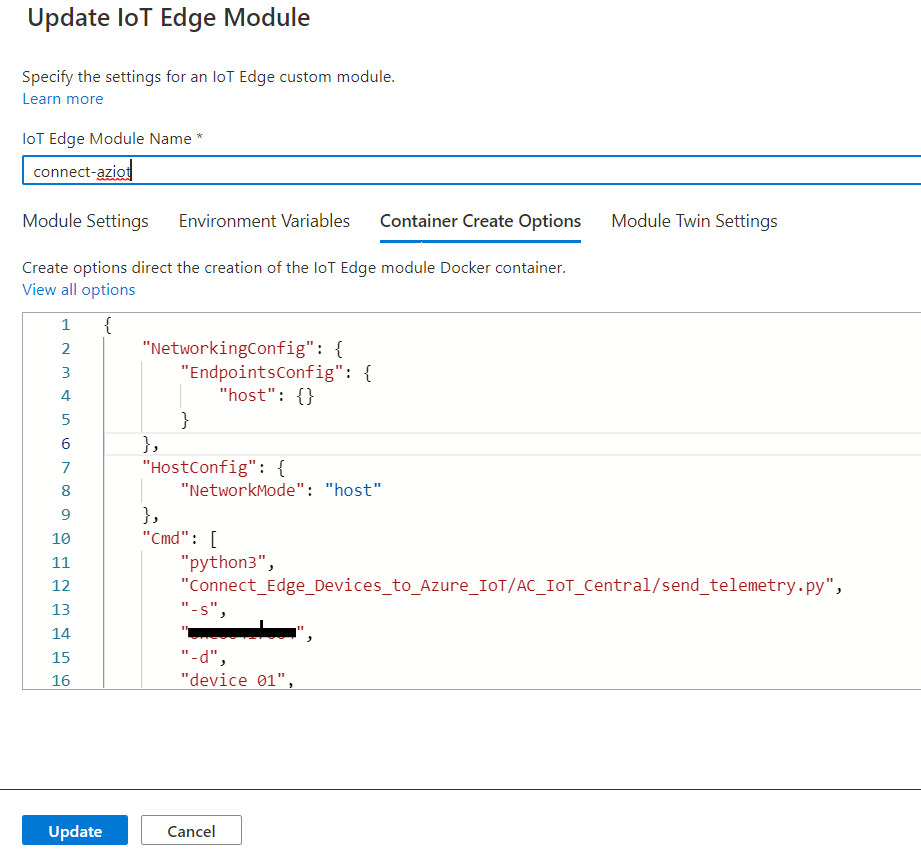This screenshot has width=921, height=855.
Task: Click the Cancel button
Action: point(191,831)
